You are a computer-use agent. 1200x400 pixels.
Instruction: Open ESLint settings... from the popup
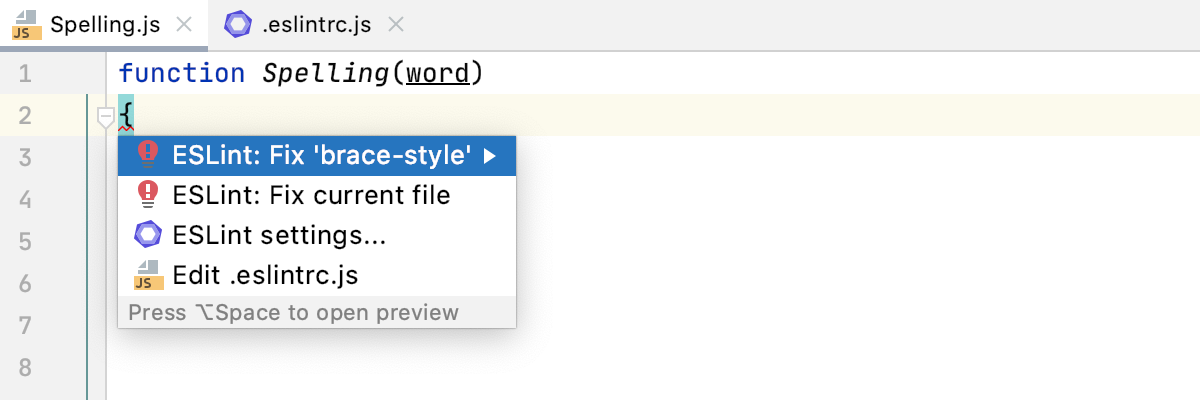tap(279, 235)
